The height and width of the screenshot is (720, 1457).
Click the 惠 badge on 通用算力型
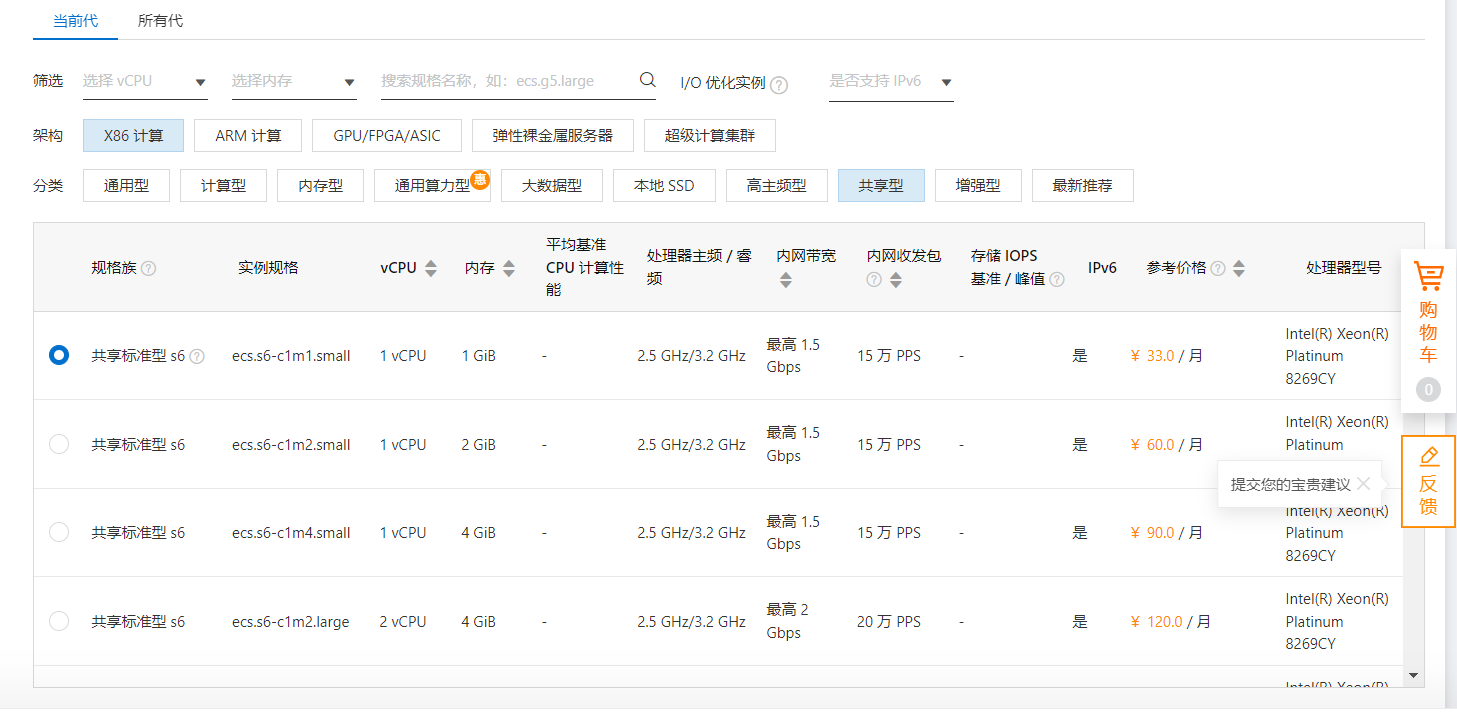pos(480,179)
